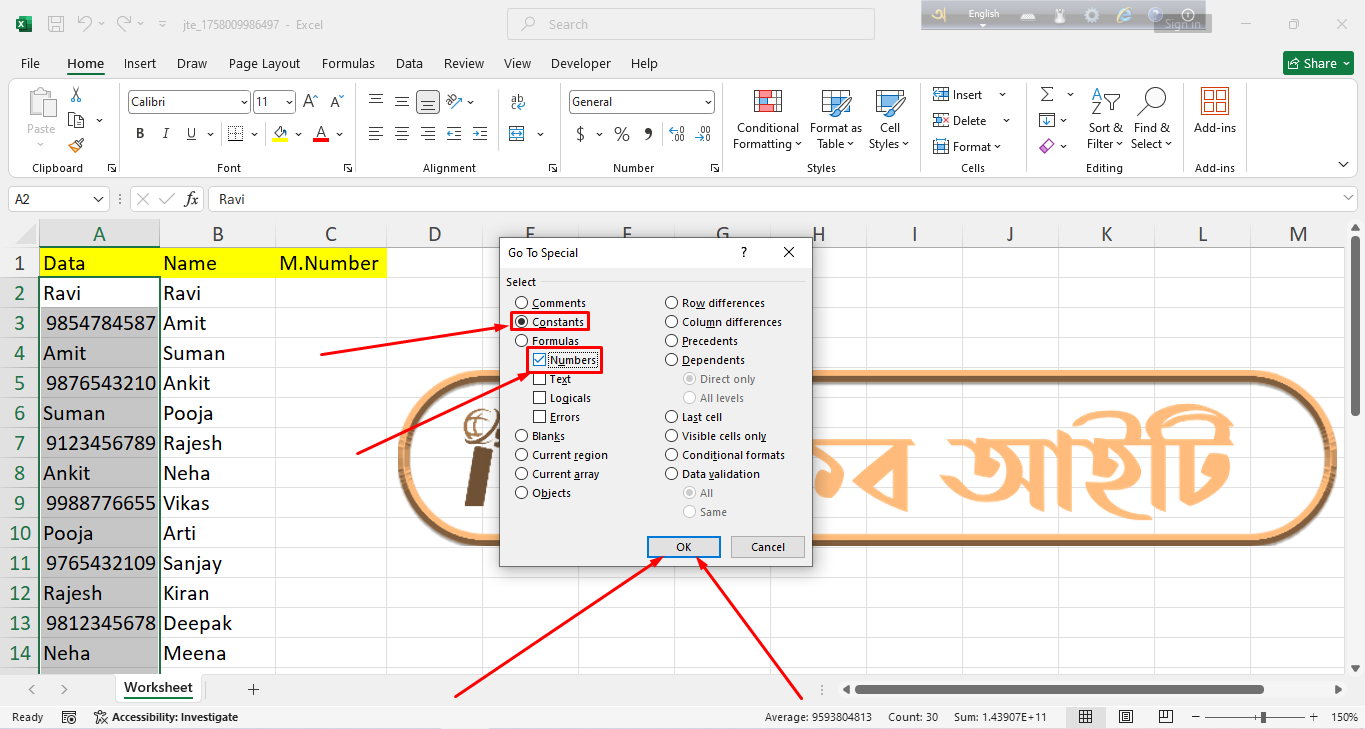Select the Constants radio button
Viewport: 1365px width, 729px height.
[x=521, y=321]
